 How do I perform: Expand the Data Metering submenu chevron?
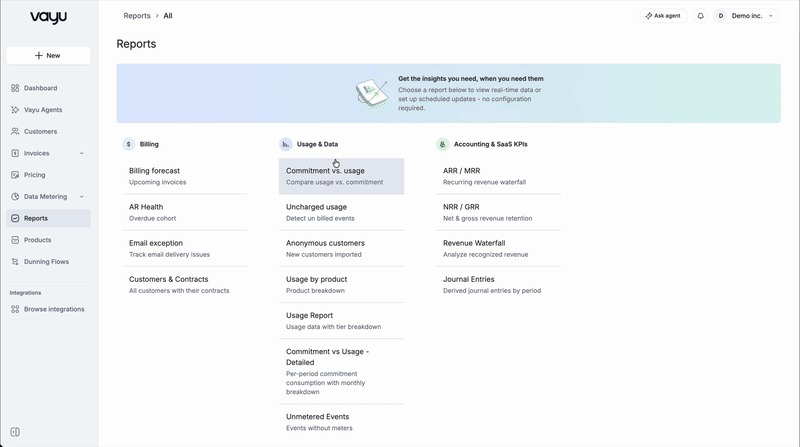tap(82, 196)
